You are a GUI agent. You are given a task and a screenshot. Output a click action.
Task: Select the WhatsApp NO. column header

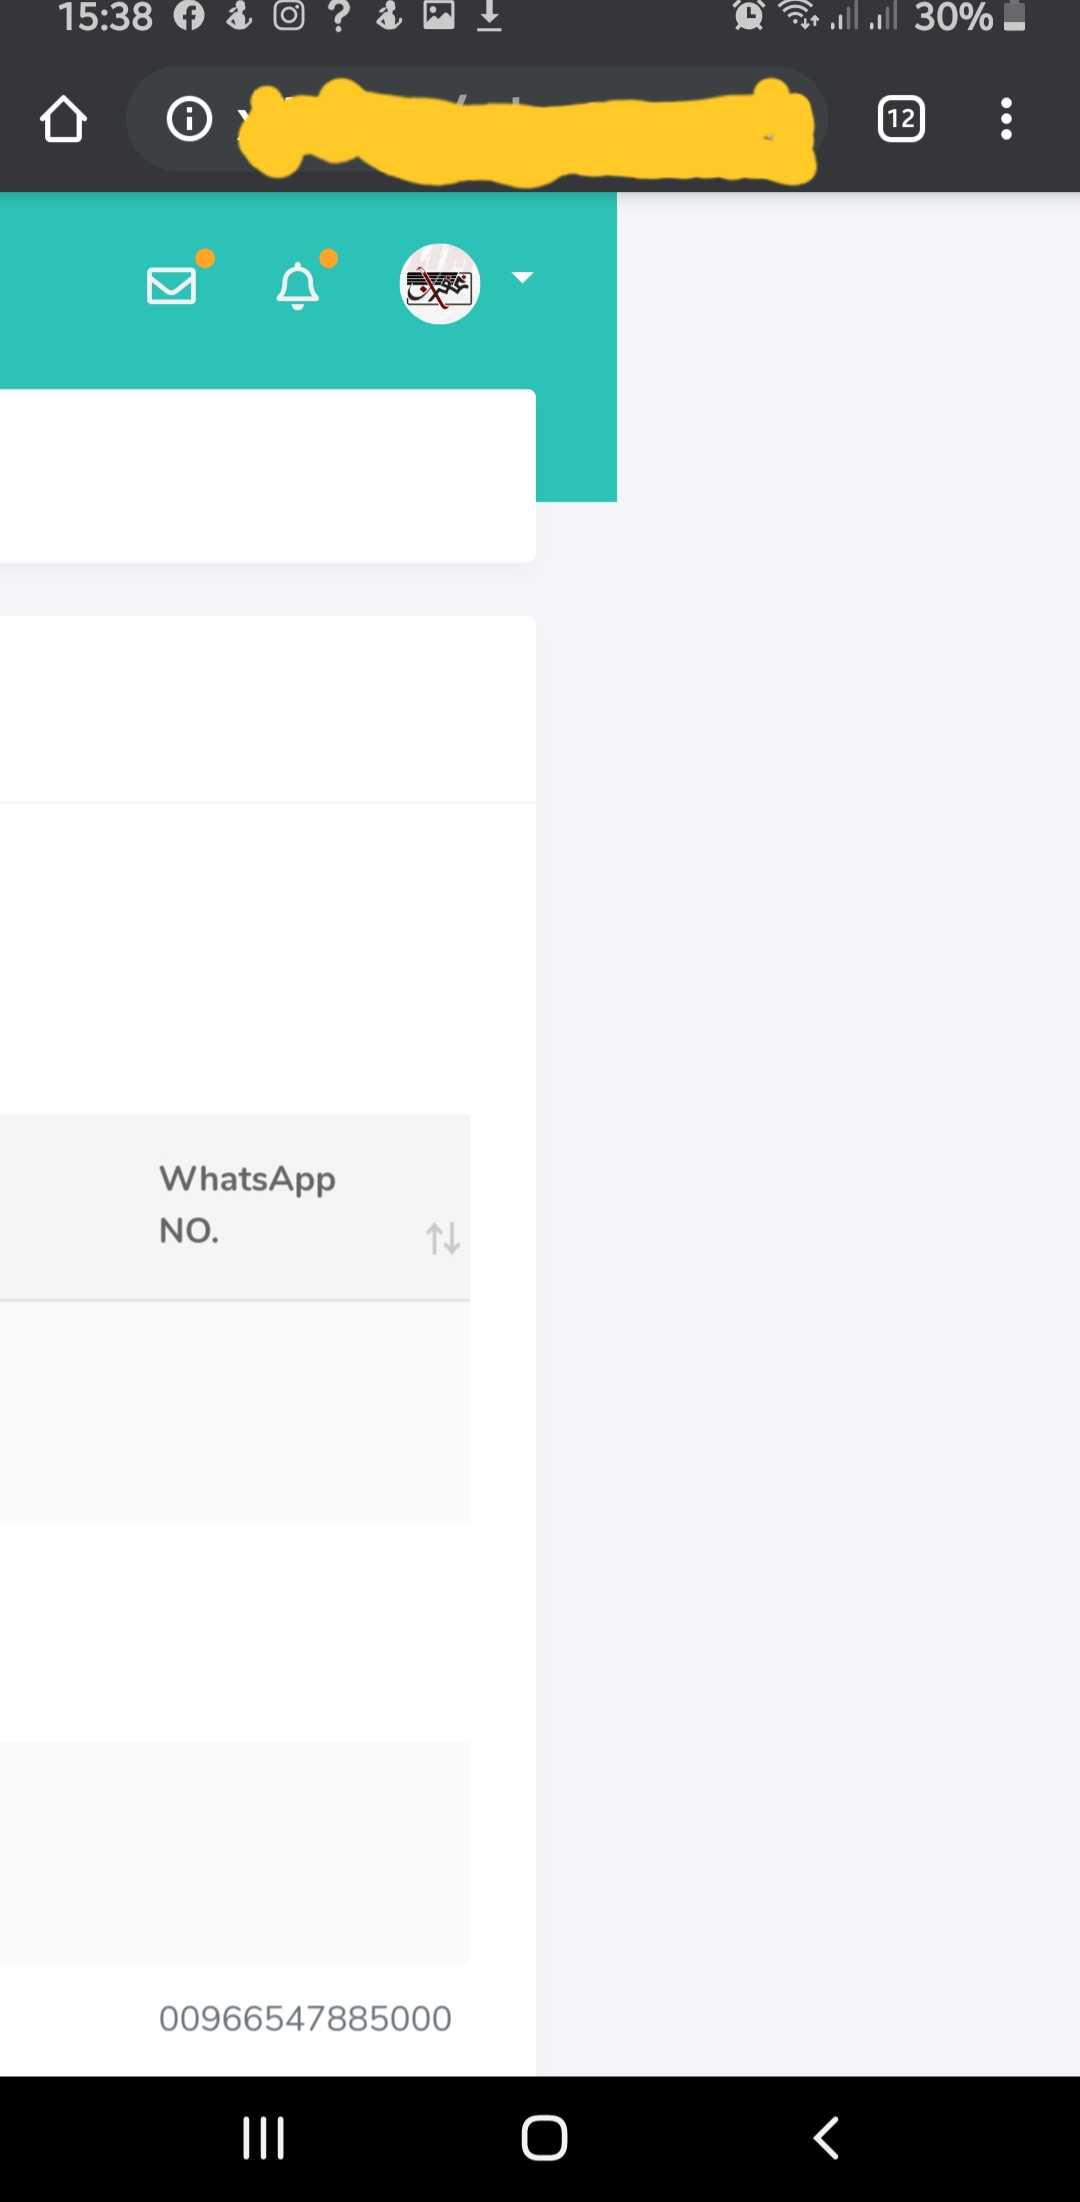pos(247,1203)
